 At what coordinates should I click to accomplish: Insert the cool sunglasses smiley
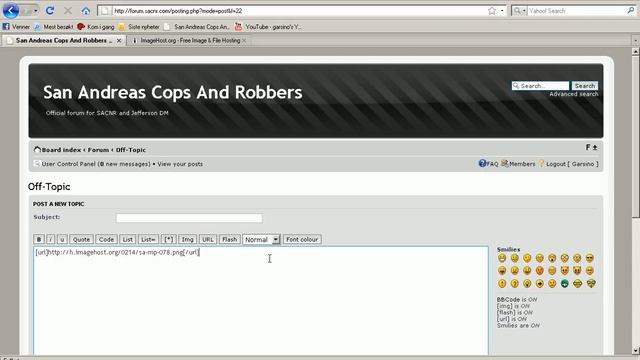(x=590, y=258)
